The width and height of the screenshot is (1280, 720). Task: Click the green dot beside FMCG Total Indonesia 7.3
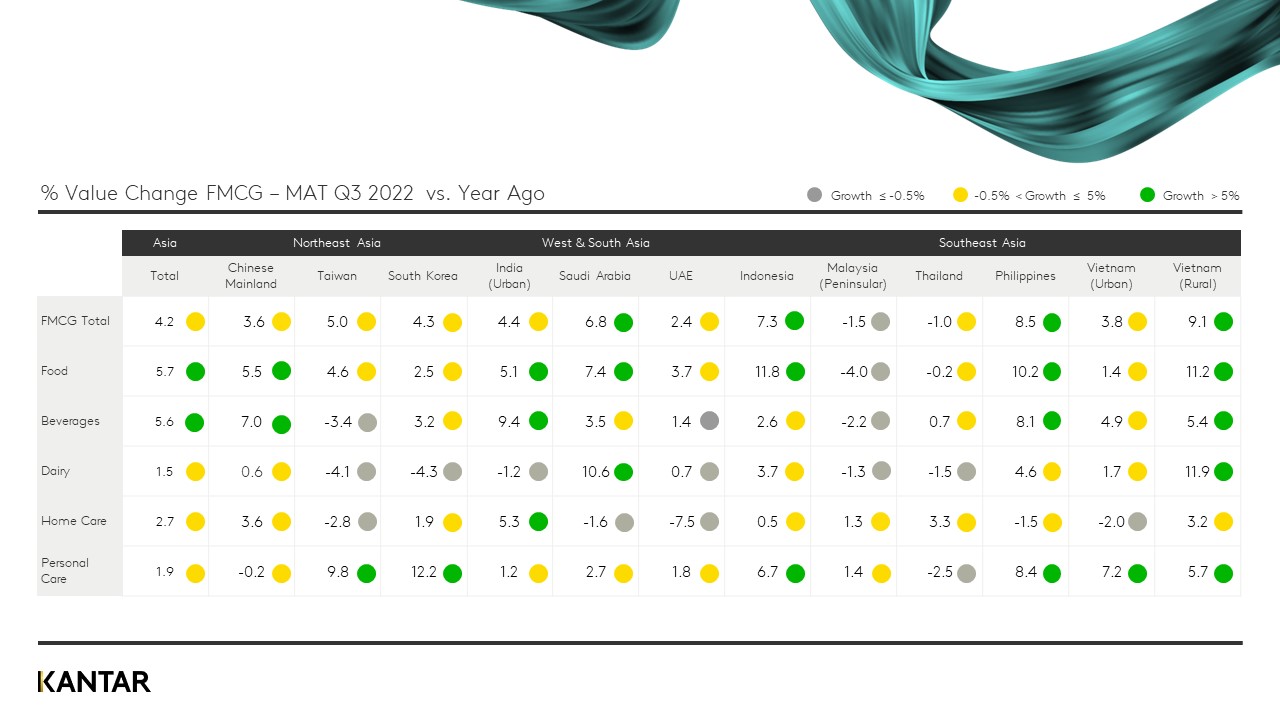point(795,322)
